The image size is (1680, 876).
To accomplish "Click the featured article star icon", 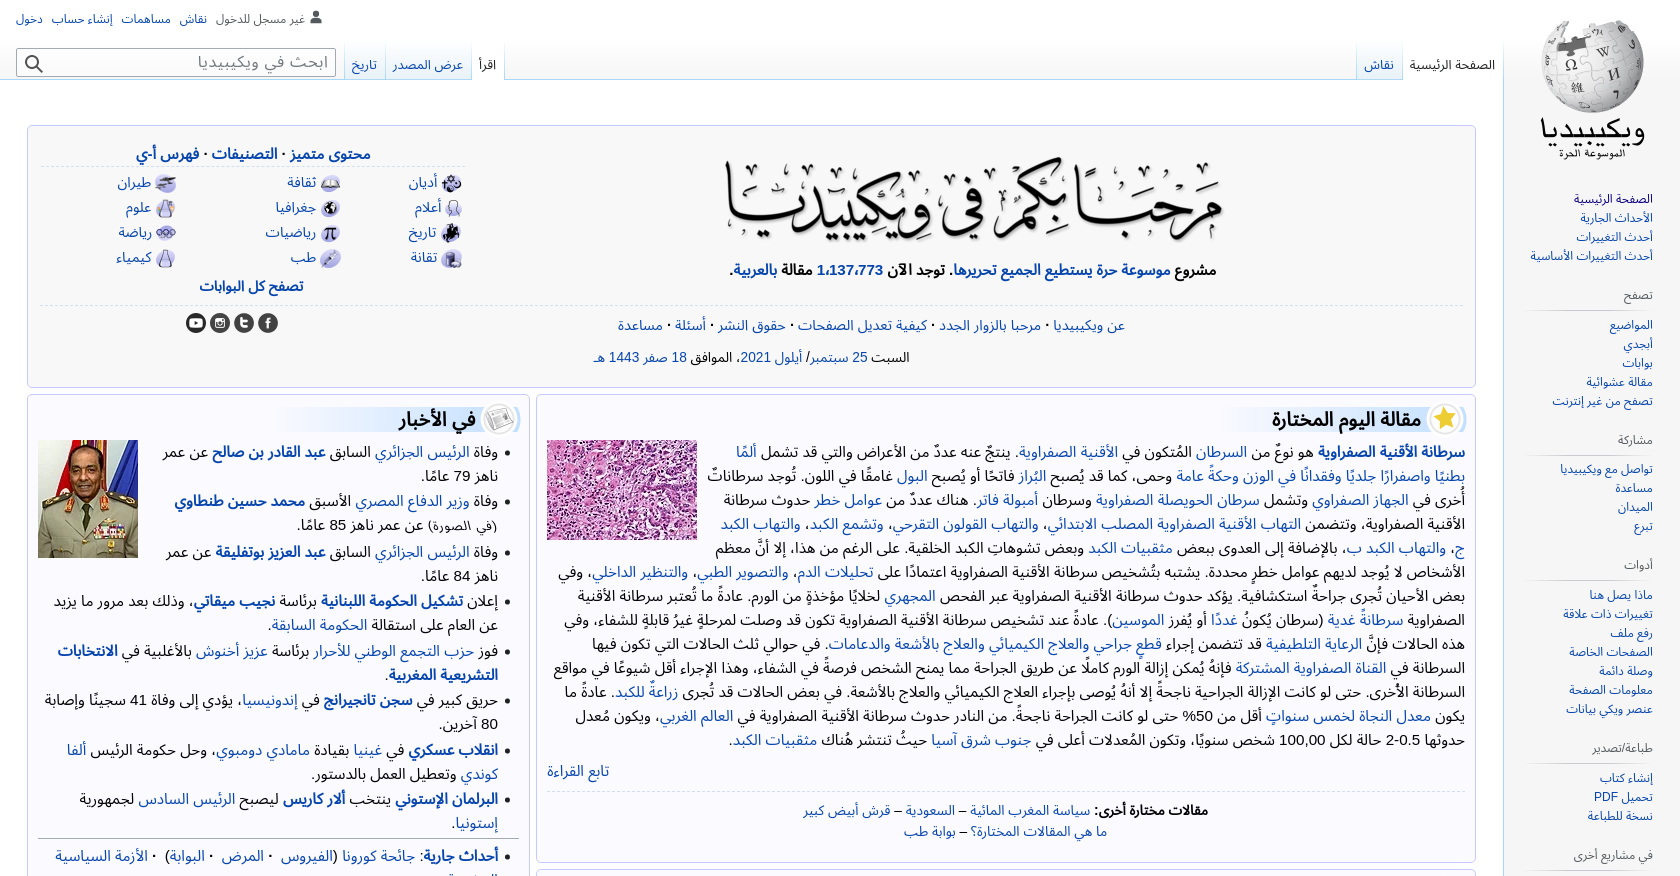I will coord(1444,418).
